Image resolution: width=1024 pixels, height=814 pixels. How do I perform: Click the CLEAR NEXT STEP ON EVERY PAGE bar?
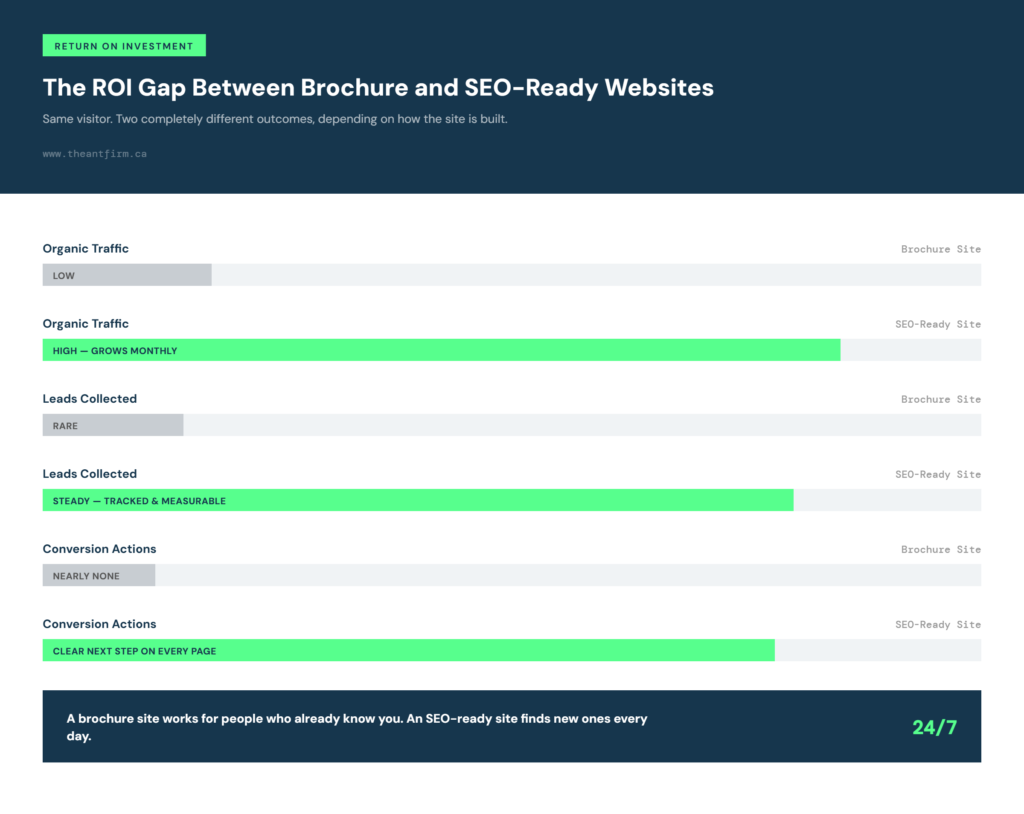[x=409, y=651]
